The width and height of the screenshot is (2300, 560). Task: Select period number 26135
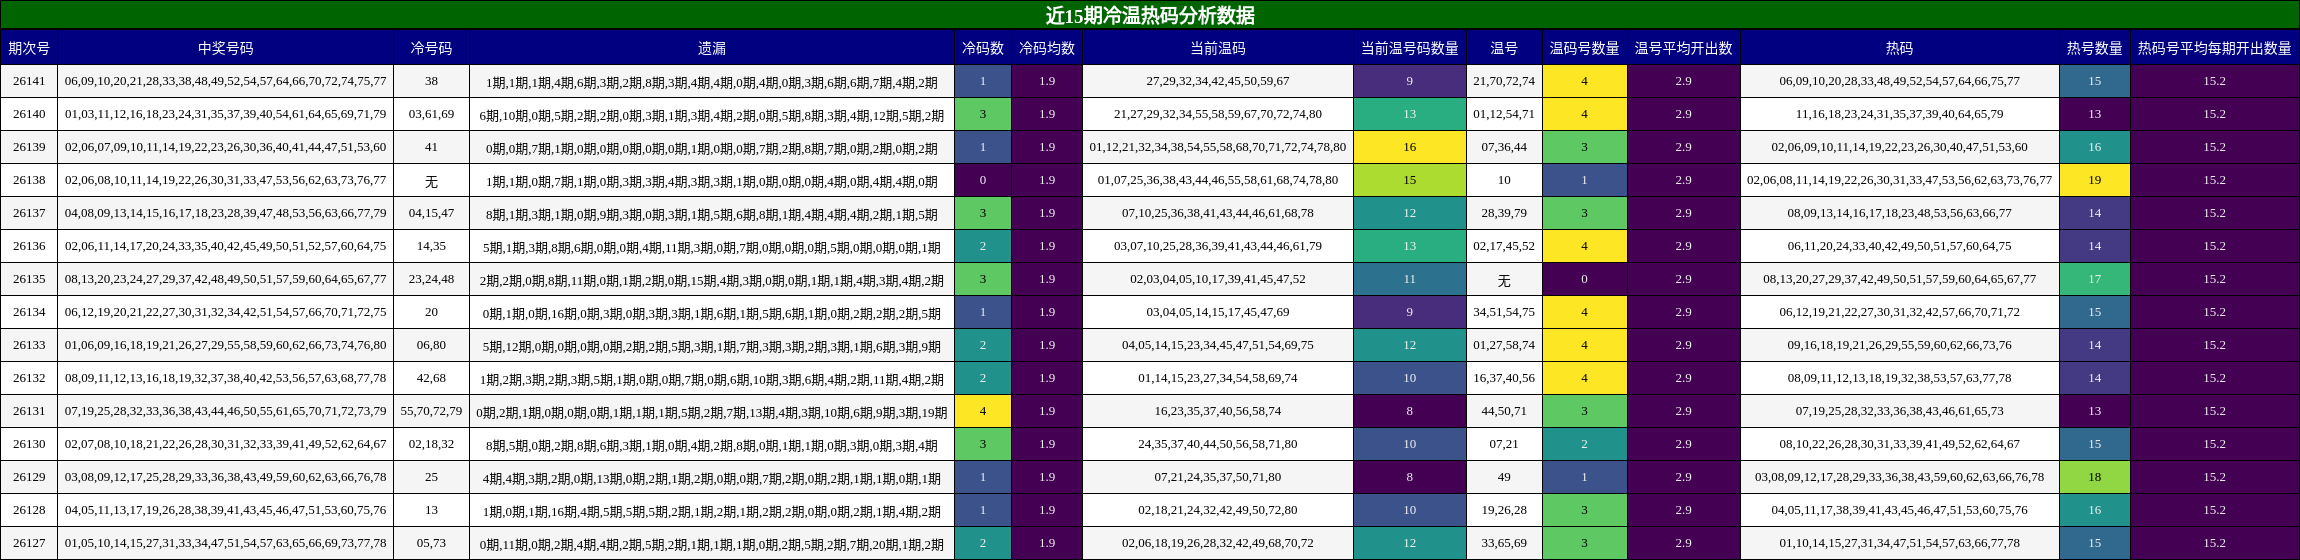point(29,279)
